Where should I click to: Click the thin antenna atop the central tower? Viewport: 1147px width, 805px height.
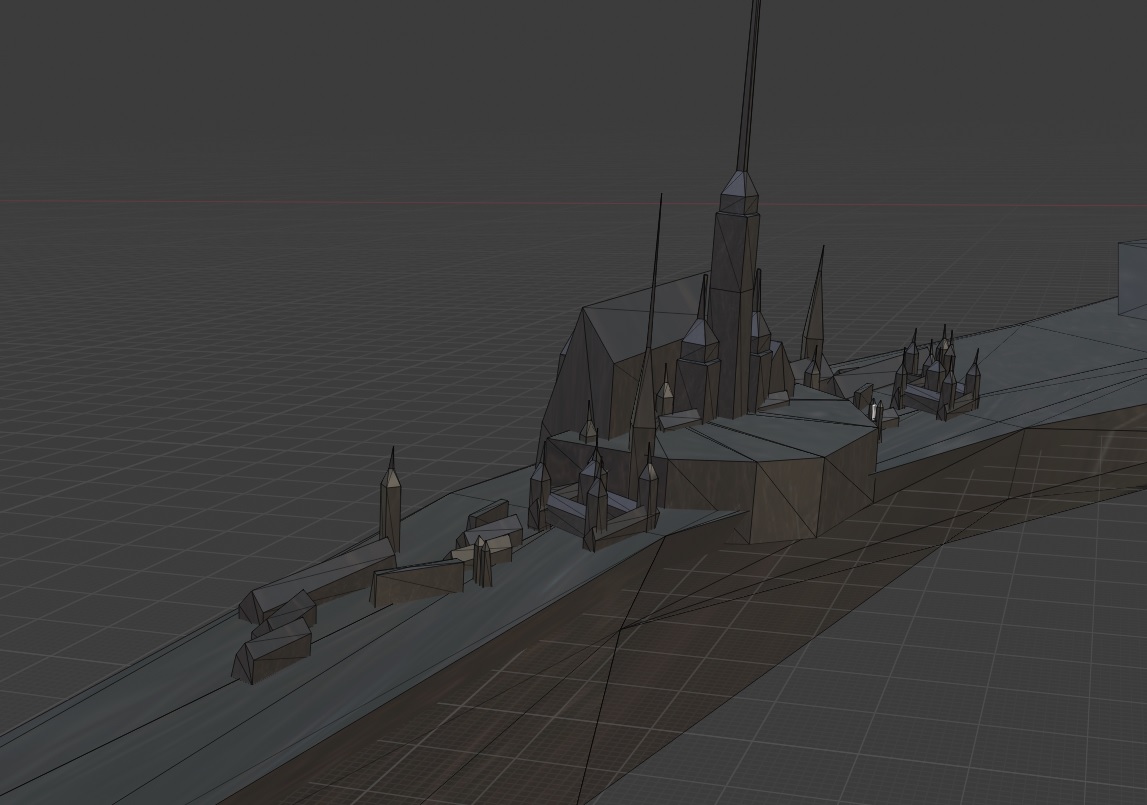748,90
